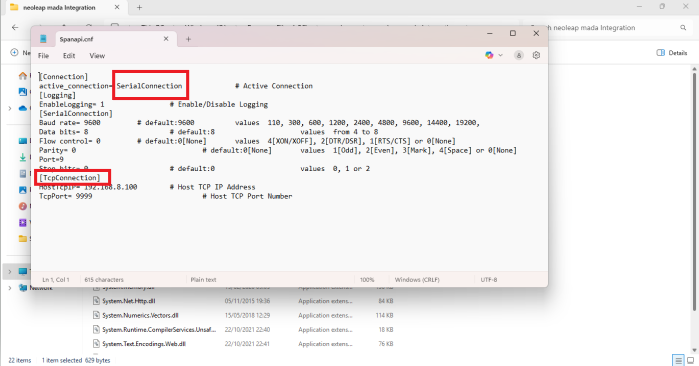Go back in File Explorer
The image size is (699, 366).
(x=15, y=27)
